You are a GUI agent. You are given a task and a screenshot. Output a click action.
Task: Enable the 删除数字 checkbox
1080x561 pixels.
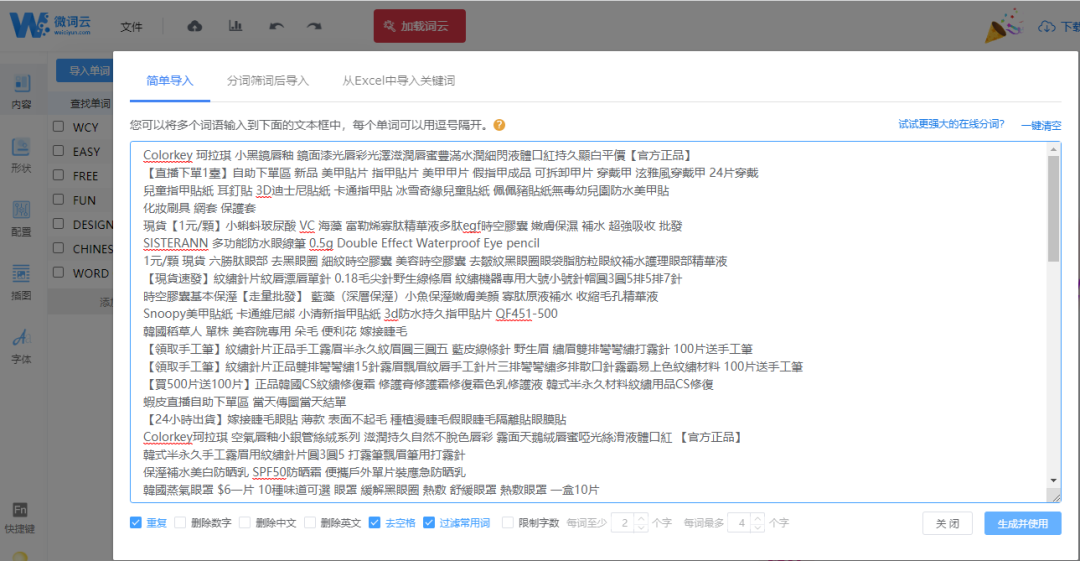click(x=180, y=522)
